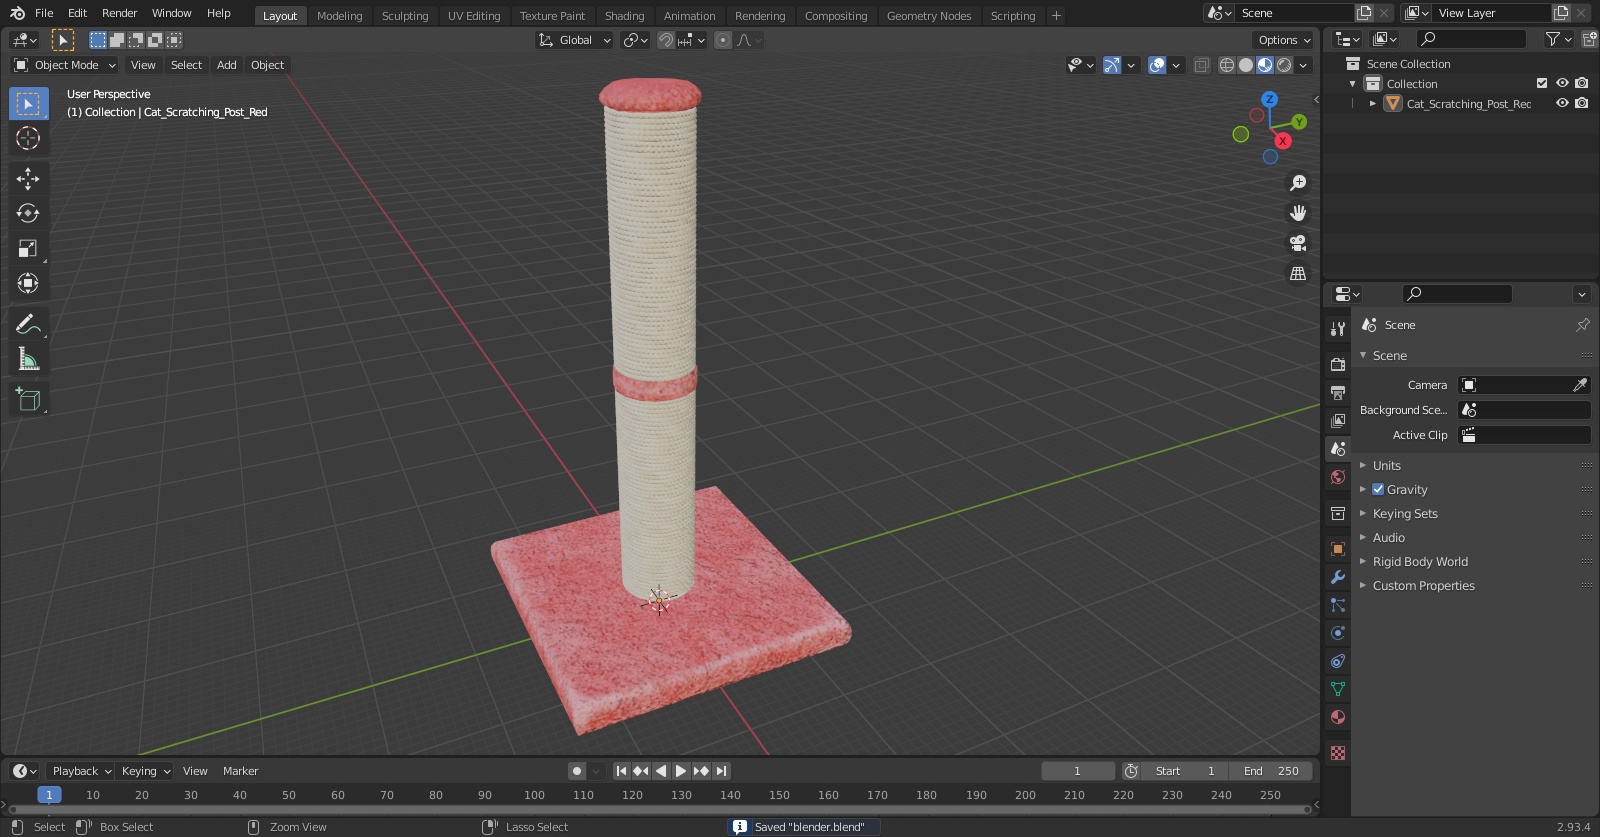Switch to solid shading
The width and height of the screenshot is (1600, 837).
click(x=1246, y=65)
